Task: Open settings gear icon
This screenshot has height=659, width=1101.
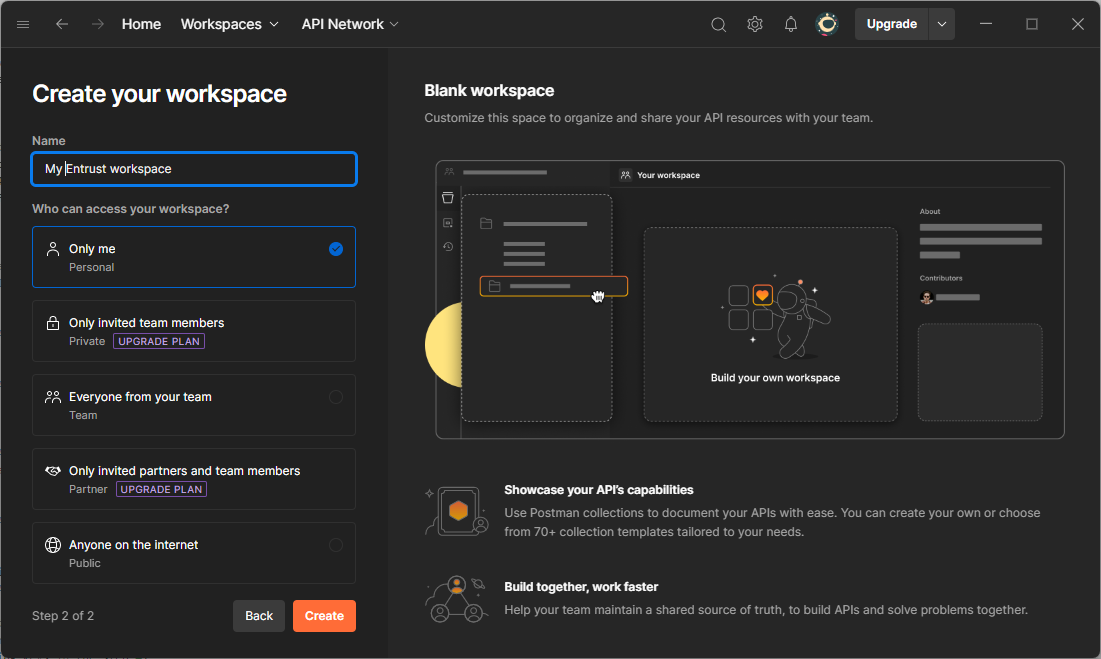Action: tap(755, 24)
